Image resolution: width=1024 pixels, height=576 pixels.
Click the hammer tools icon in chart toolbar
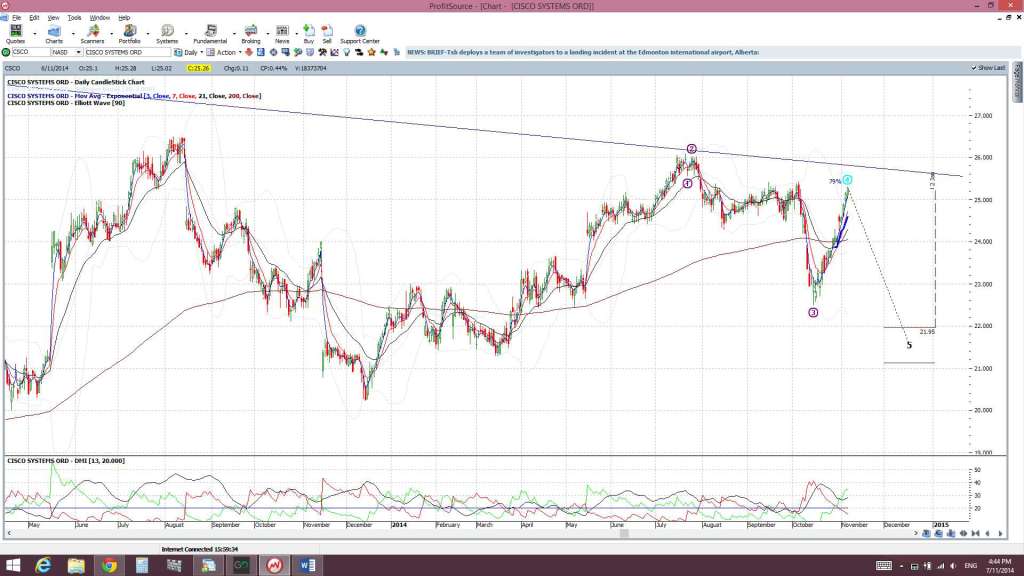point(322,52)
